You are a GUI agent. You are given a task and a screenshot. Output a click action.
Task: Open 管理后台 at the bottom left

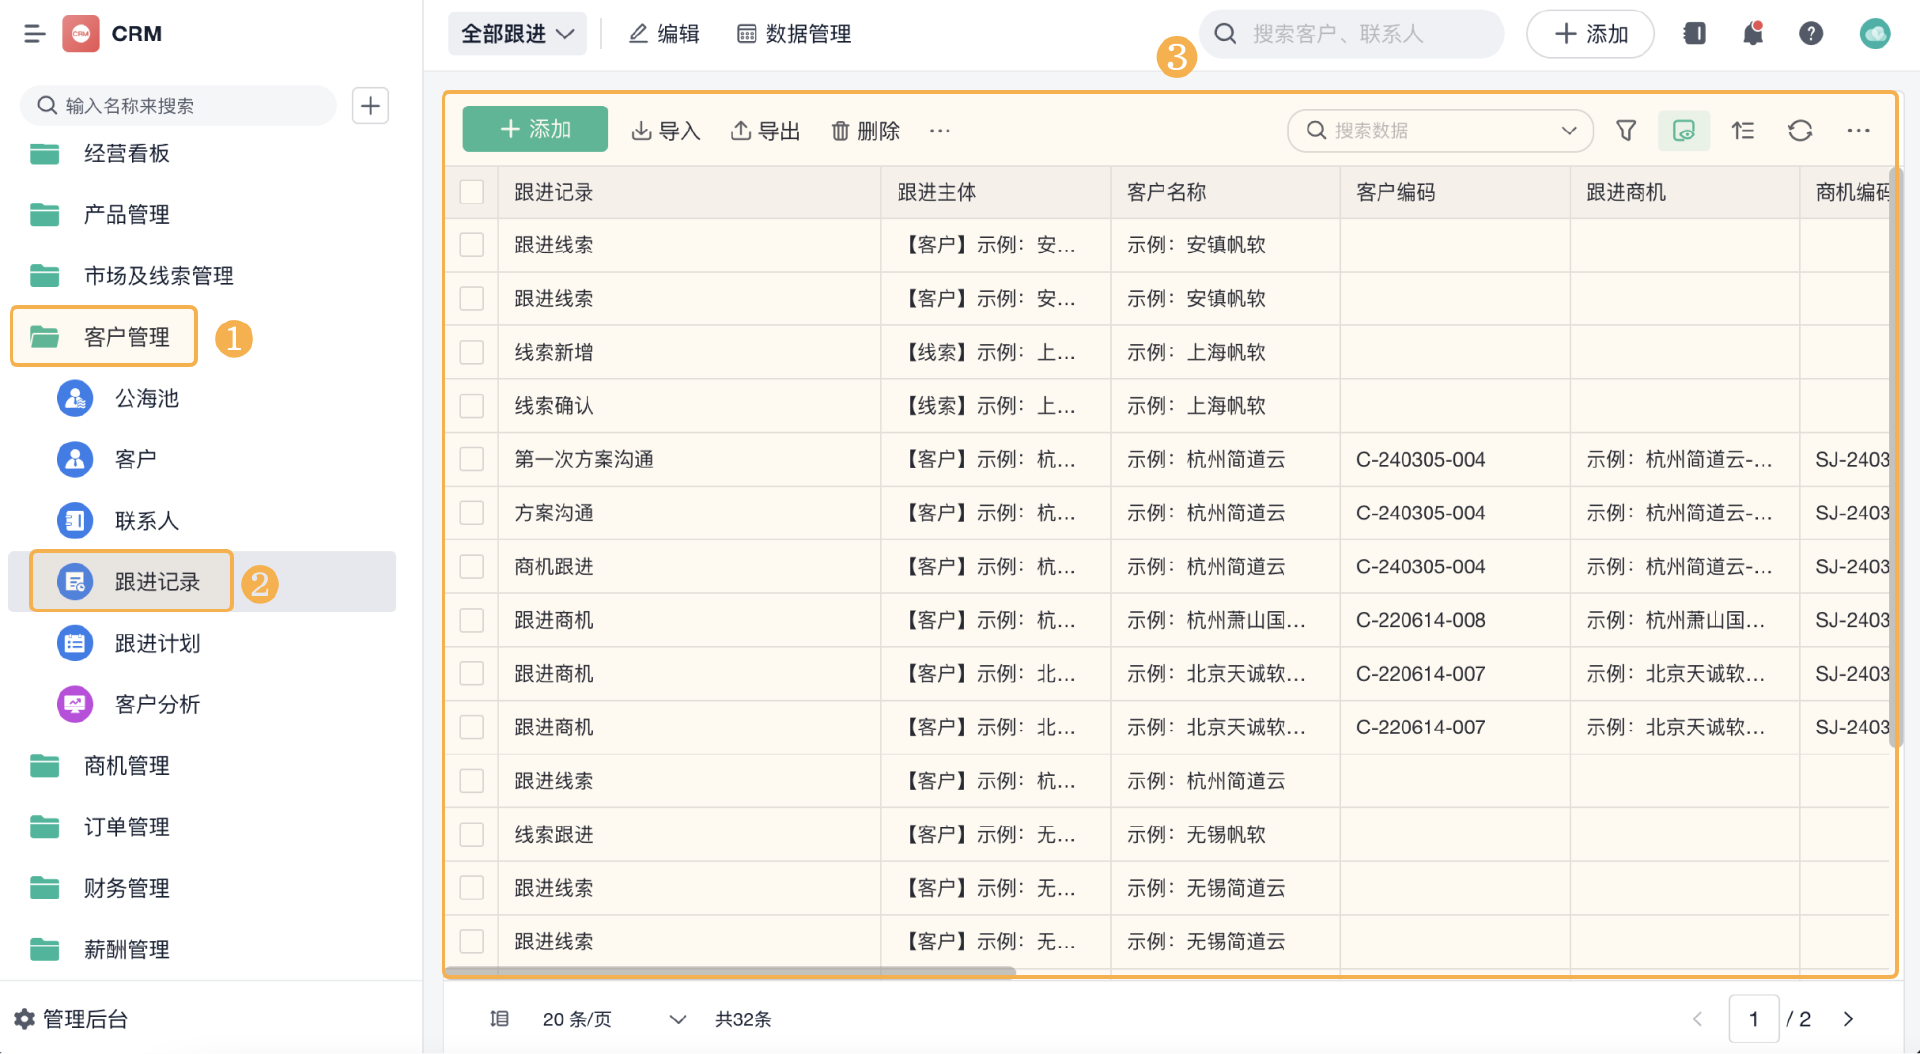[71, 1019]
